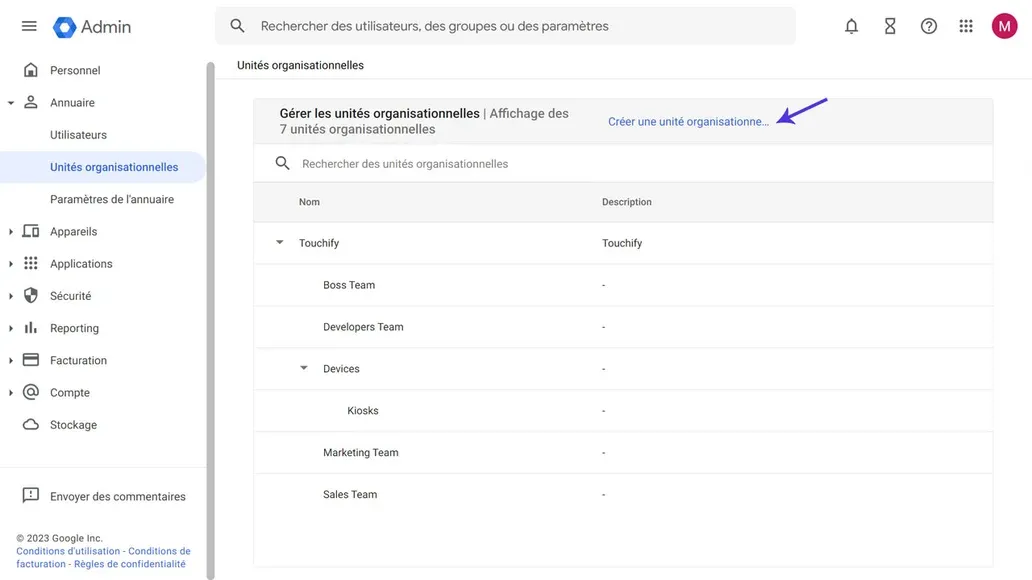Collapse the Touchify organizational unit
This screenshot has width=1032, height=580.
(279, 242)
